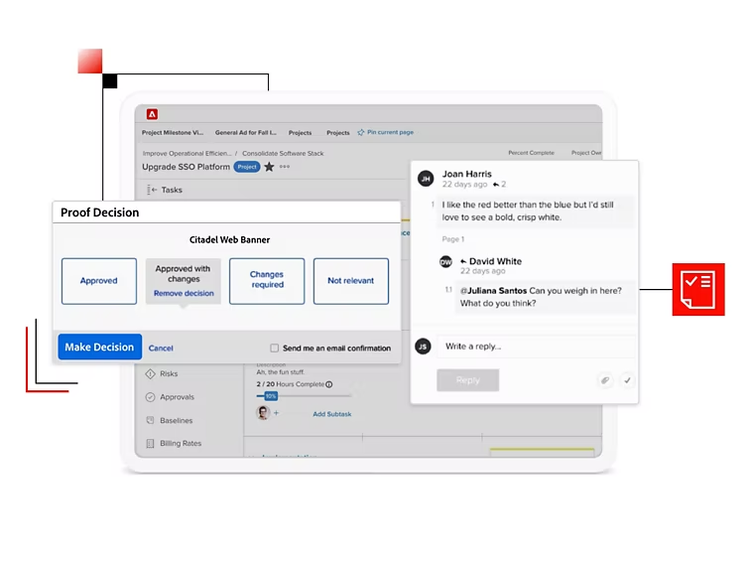750x563 pixels.
Task: Click the star favorite icon beside Project badge
Action: coord(269,167)
